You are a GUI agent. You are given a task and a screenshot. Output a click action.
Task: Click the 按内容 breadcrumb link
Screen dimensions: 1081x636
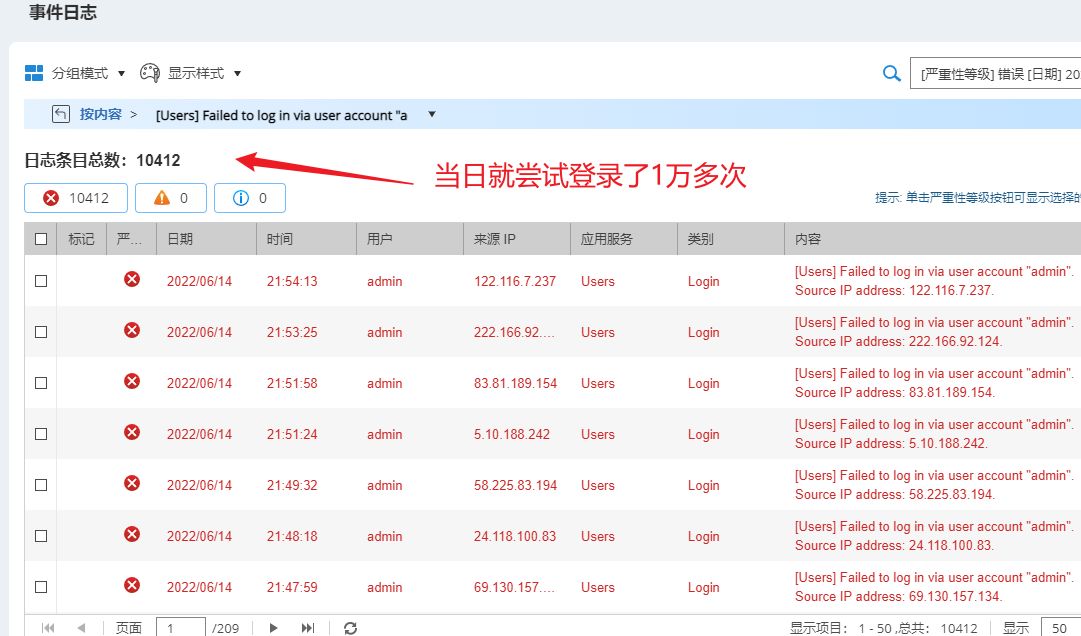[101, 114]
